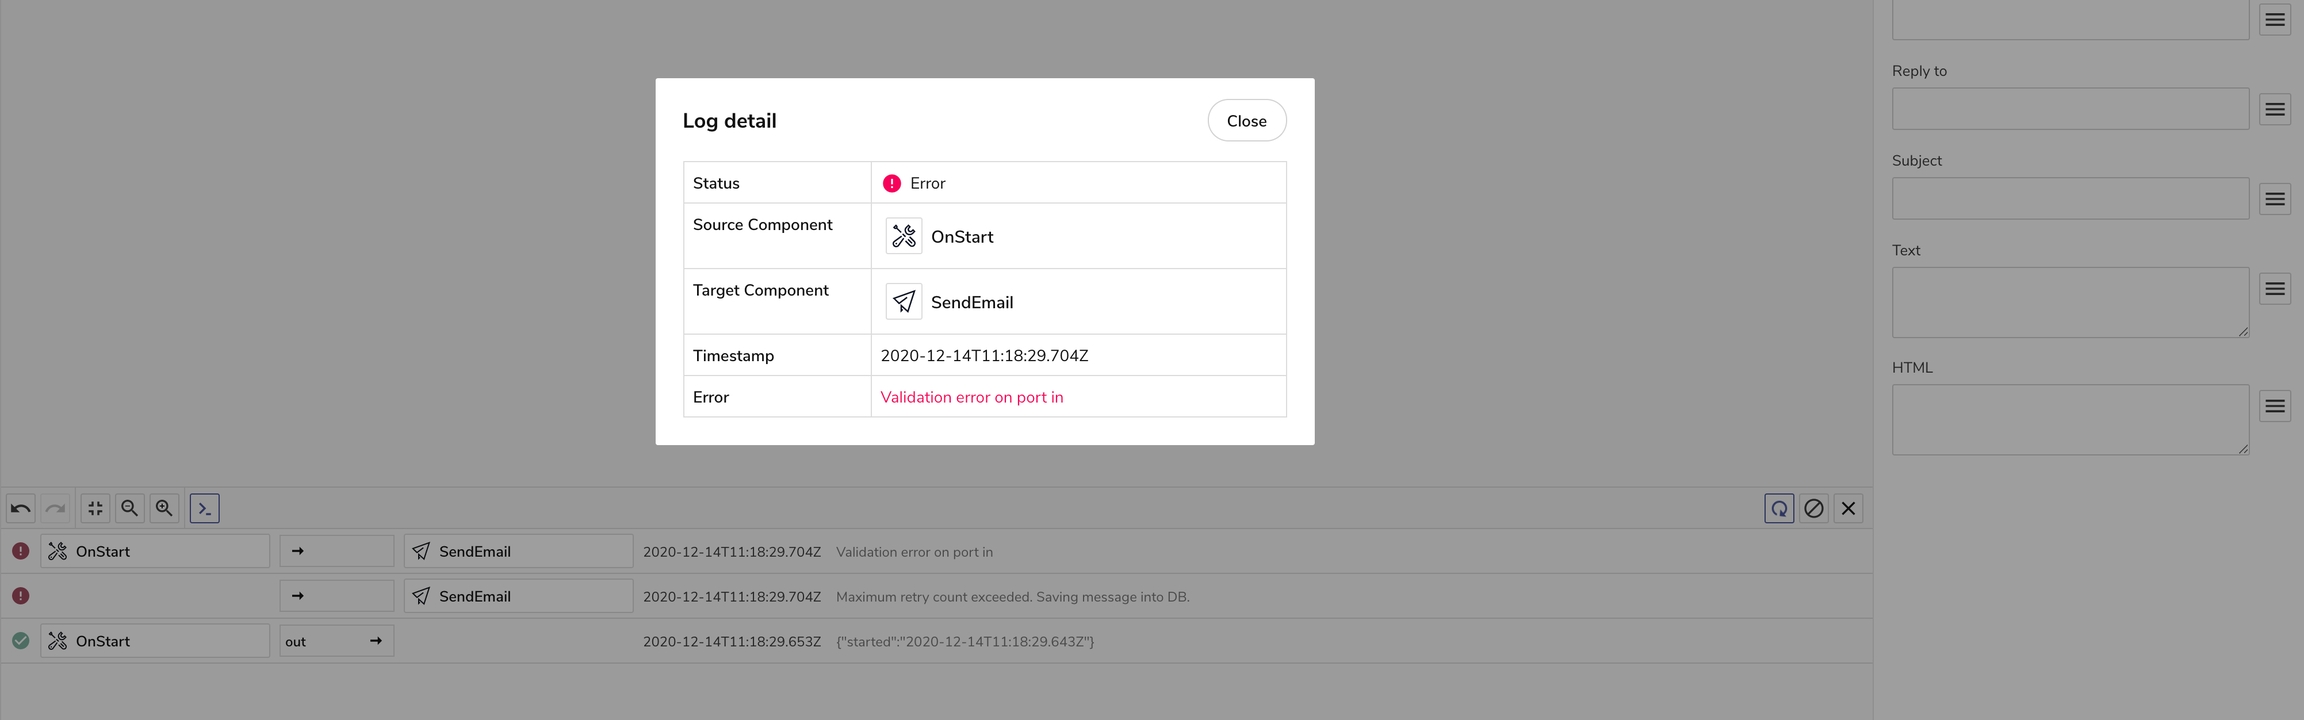This screenshot has height=720, width=2304.
Task: Click the Subject input field
Action: click(2070, 199)
